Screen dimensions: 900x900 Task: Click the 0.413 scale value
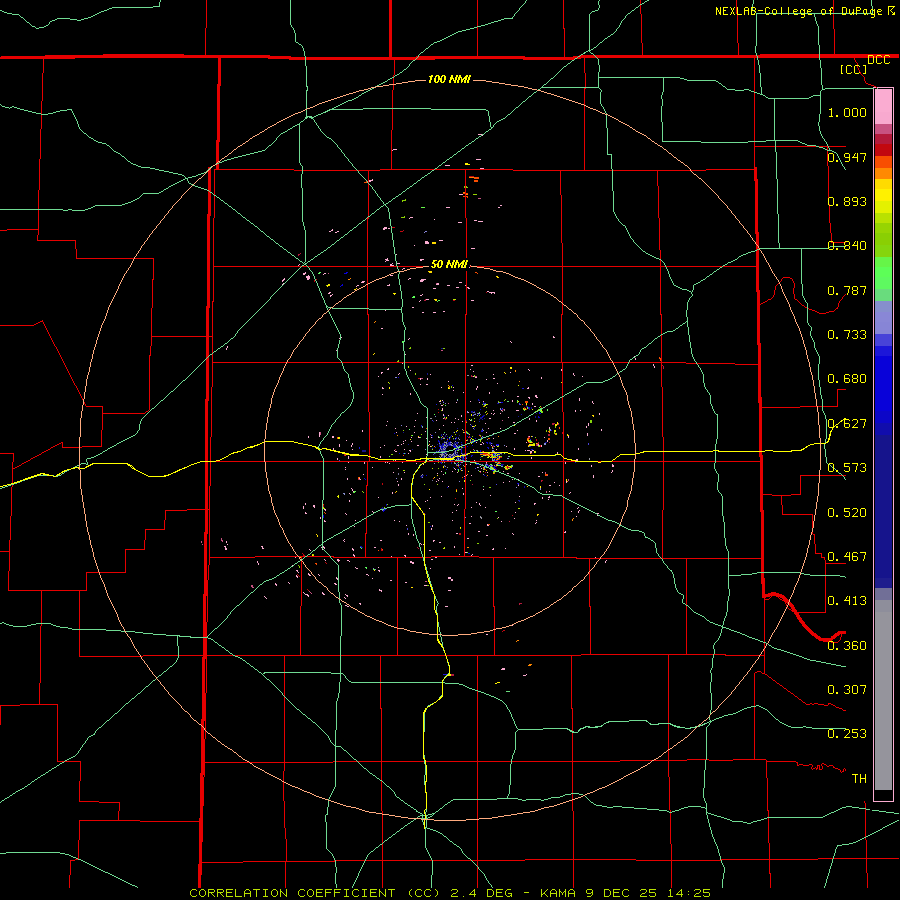(847, 601)
